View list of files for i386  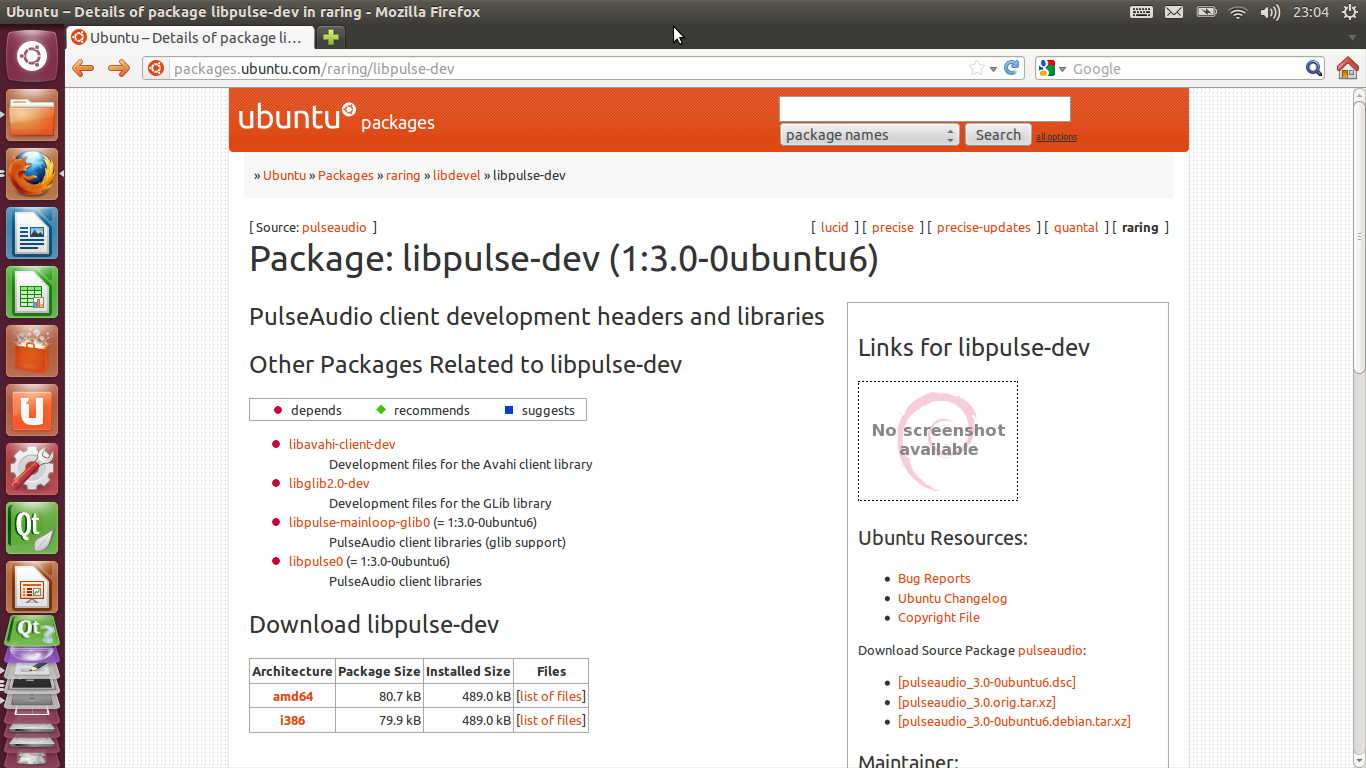[x=551, y=720]
